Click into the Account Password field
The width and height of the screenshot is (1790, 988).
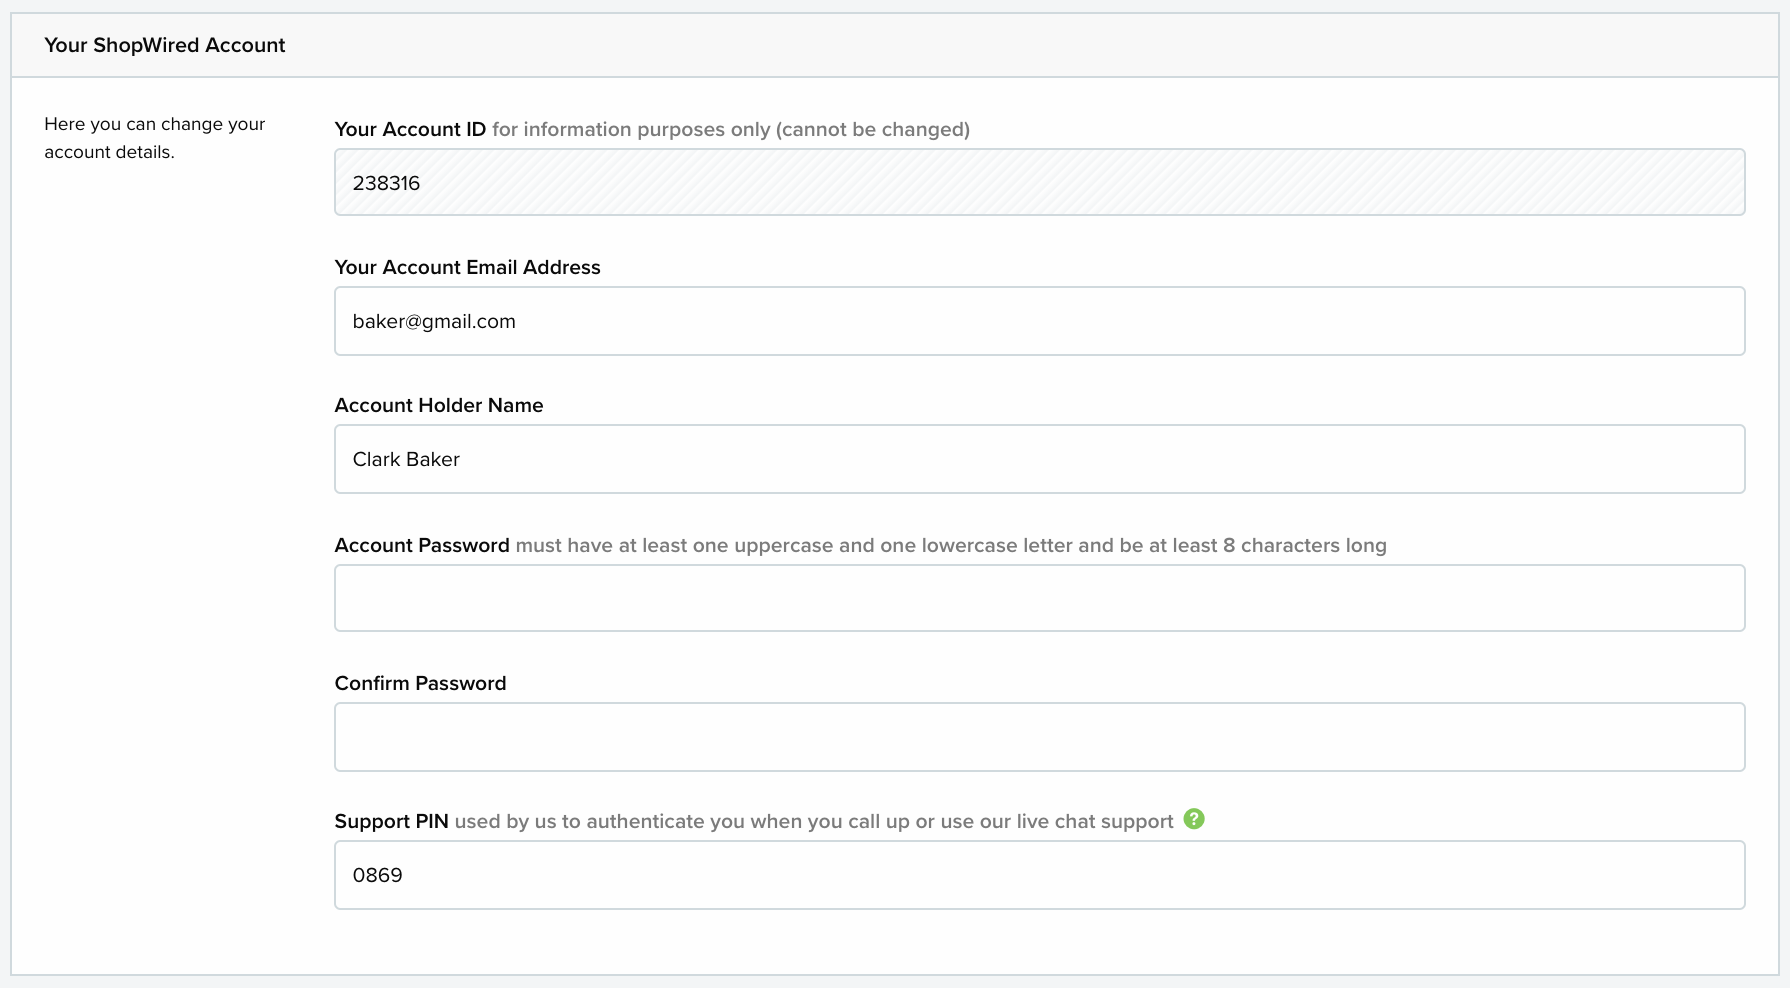coord(1040,598)
